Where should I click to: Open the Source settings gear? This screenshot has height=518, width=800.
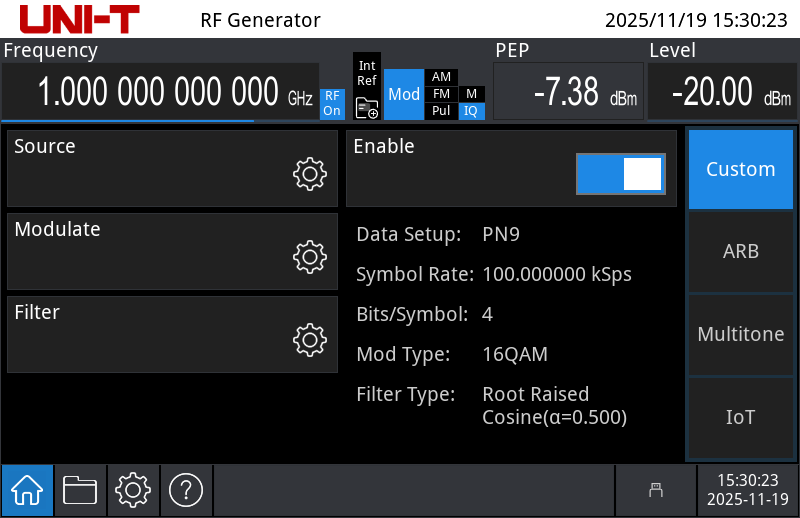pos(309,174)
